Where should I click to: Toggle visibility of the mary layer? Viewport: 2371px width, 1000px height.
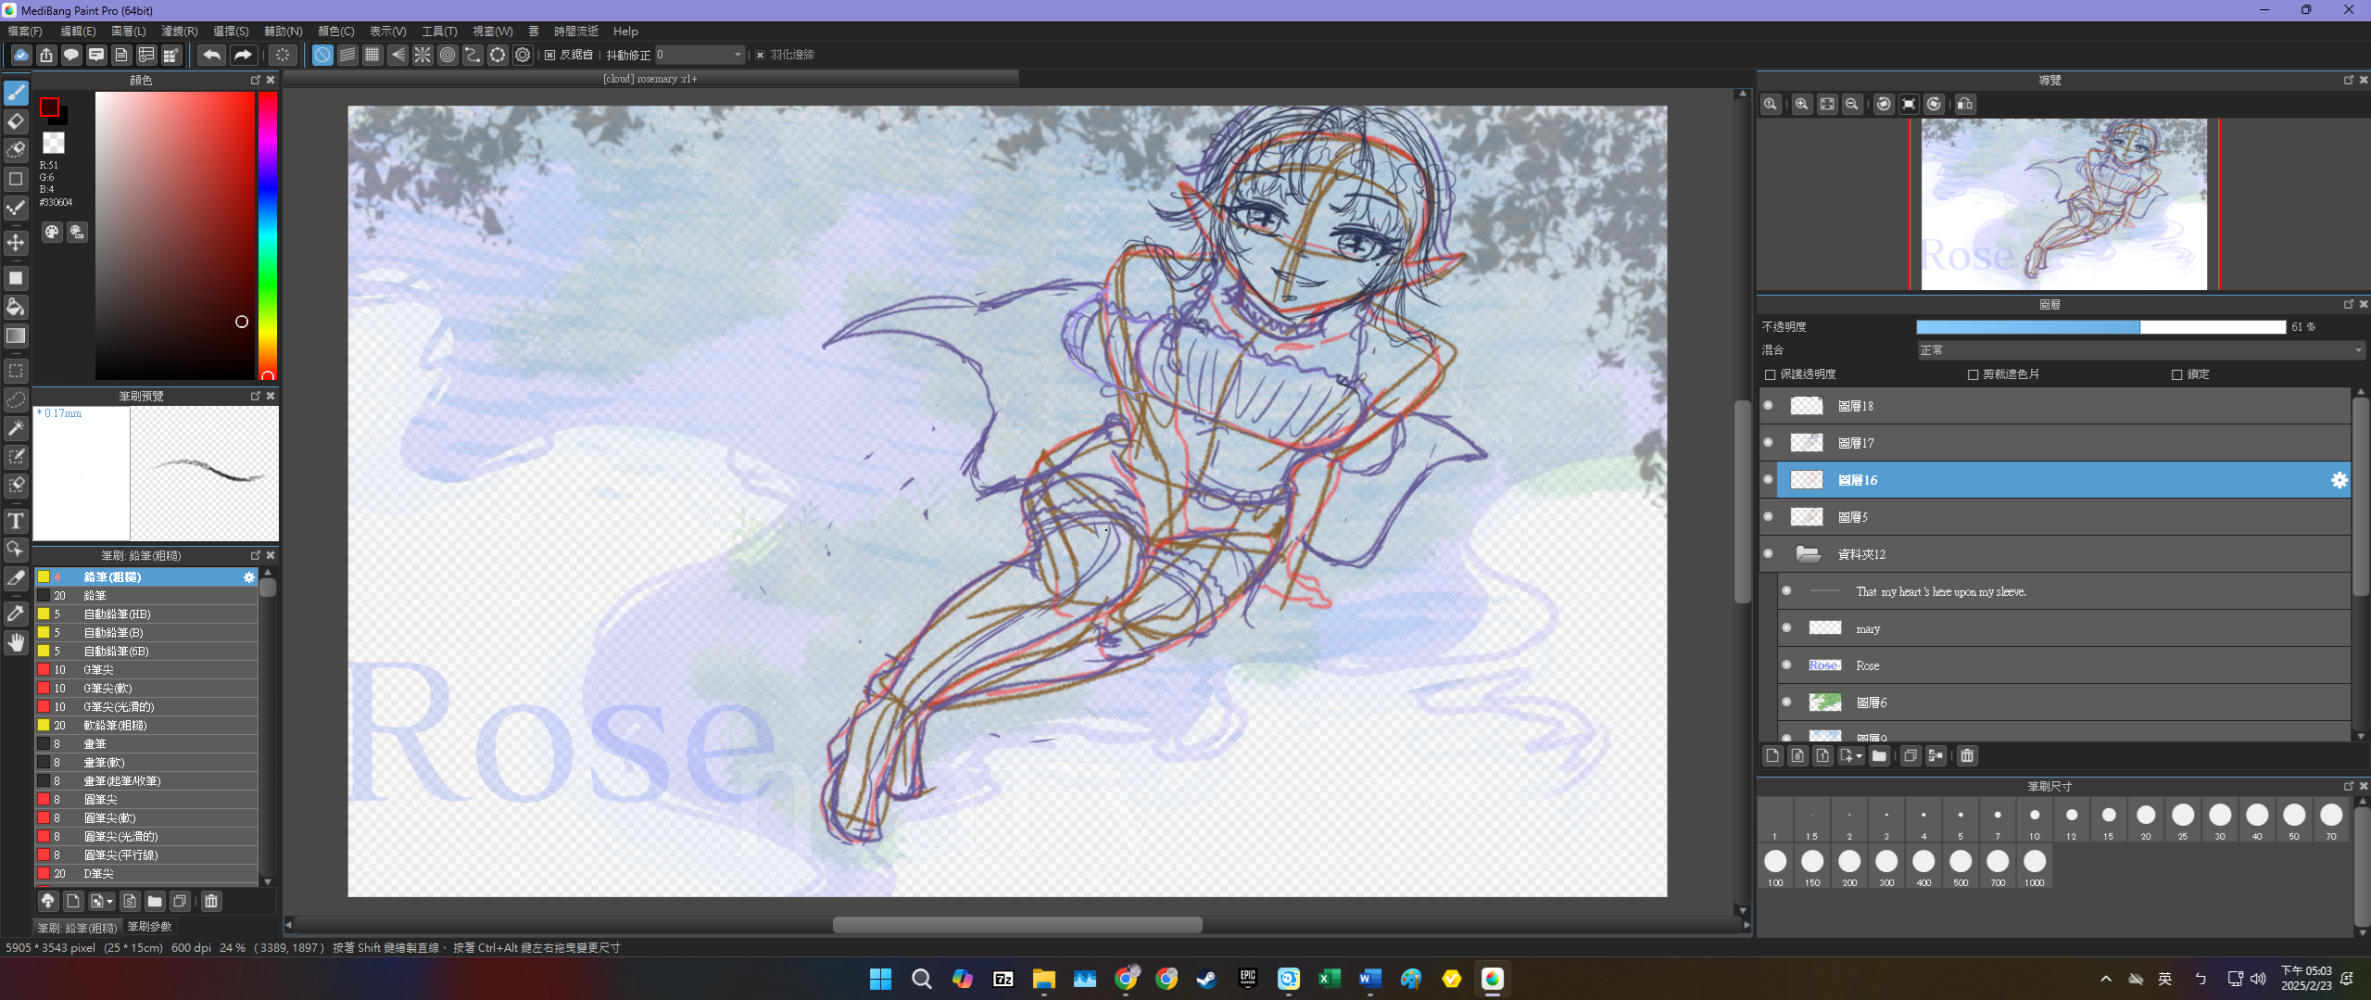(1787, 628)
